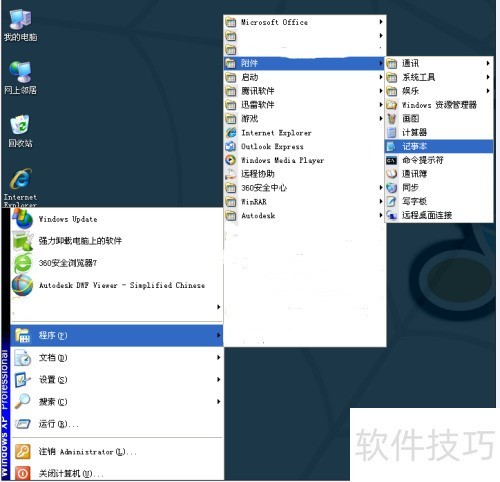The height and width of the screenshot is (482, 500).
Task: Expand the 游戏 submenu arrow
Action: (381, 118)
